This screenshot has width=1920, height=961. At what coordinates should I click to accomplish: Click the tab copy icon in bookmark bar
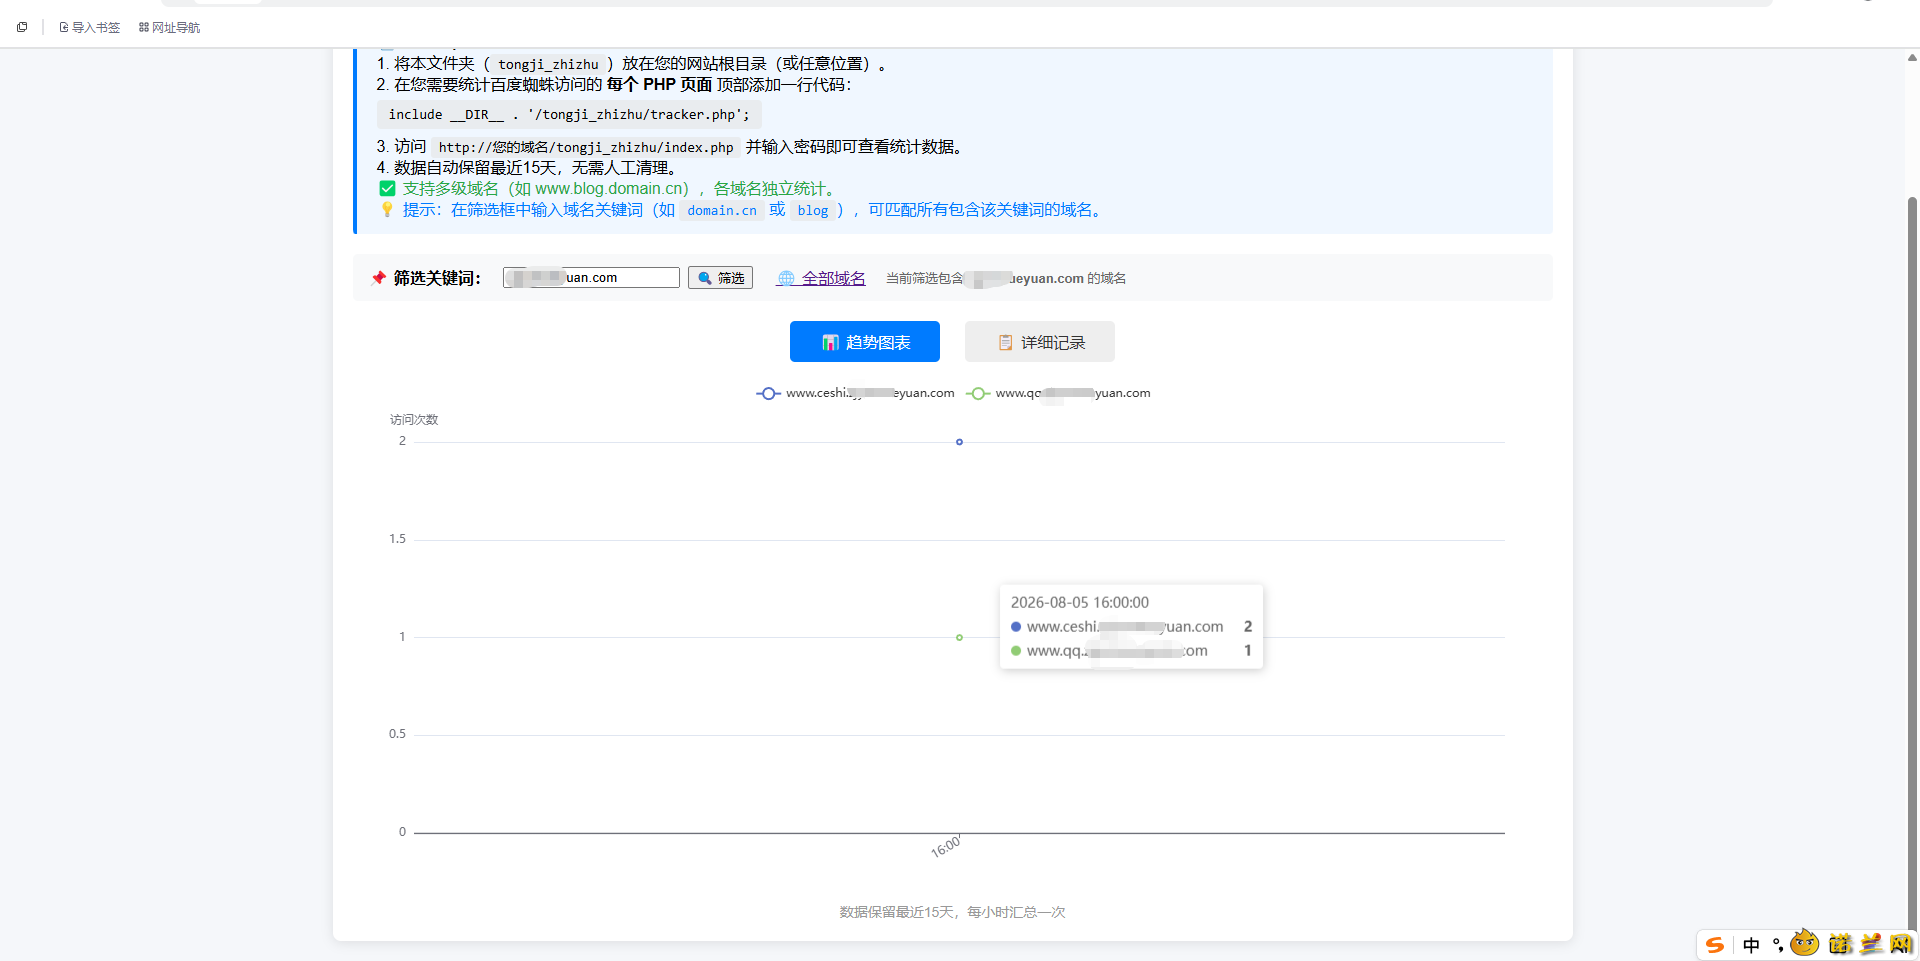pyautogui.click(x=22, y=27)
